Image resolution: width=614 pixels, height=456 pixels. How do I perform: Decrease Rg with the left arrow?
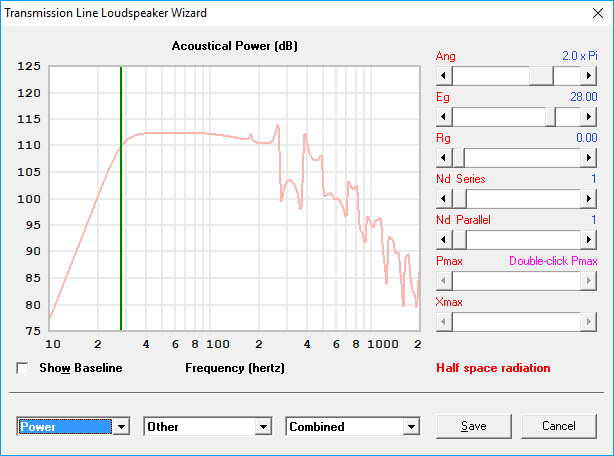pos(444,158)
